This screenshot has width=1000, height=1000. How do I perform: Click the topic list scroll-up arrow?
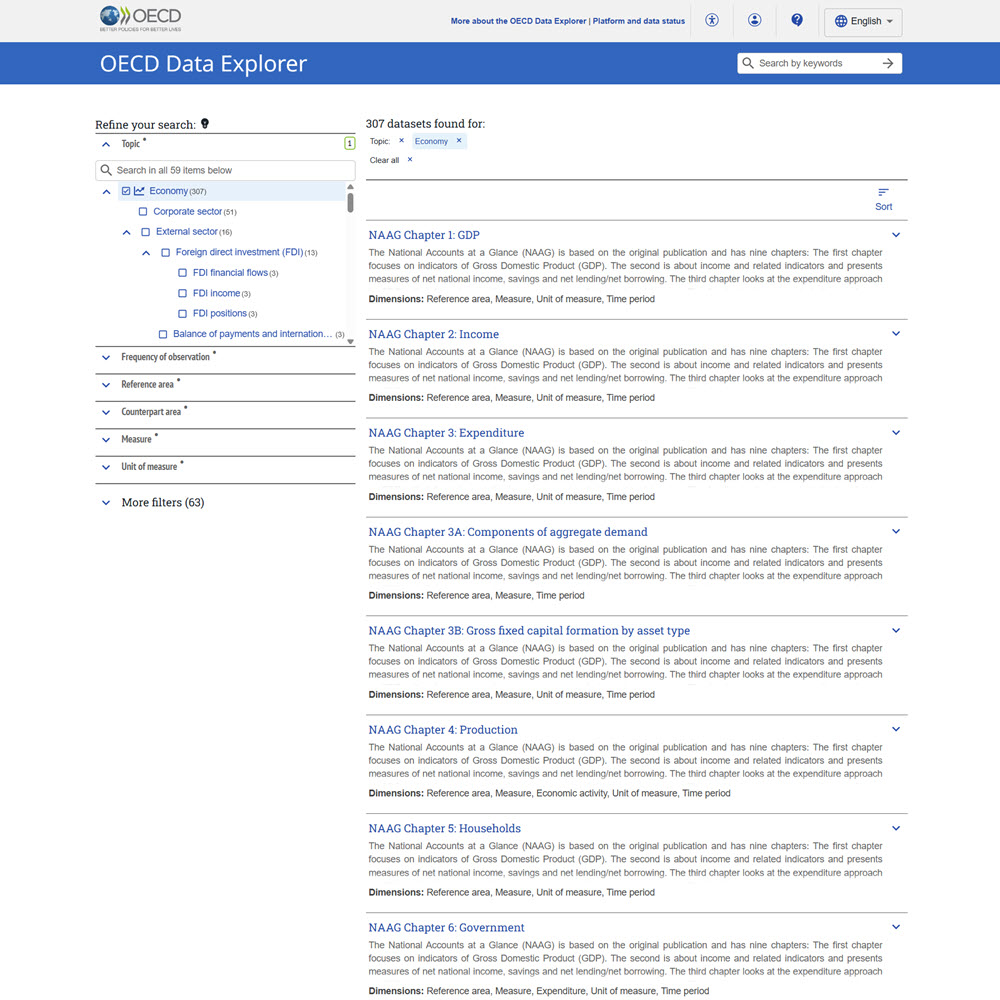[350, 187]
